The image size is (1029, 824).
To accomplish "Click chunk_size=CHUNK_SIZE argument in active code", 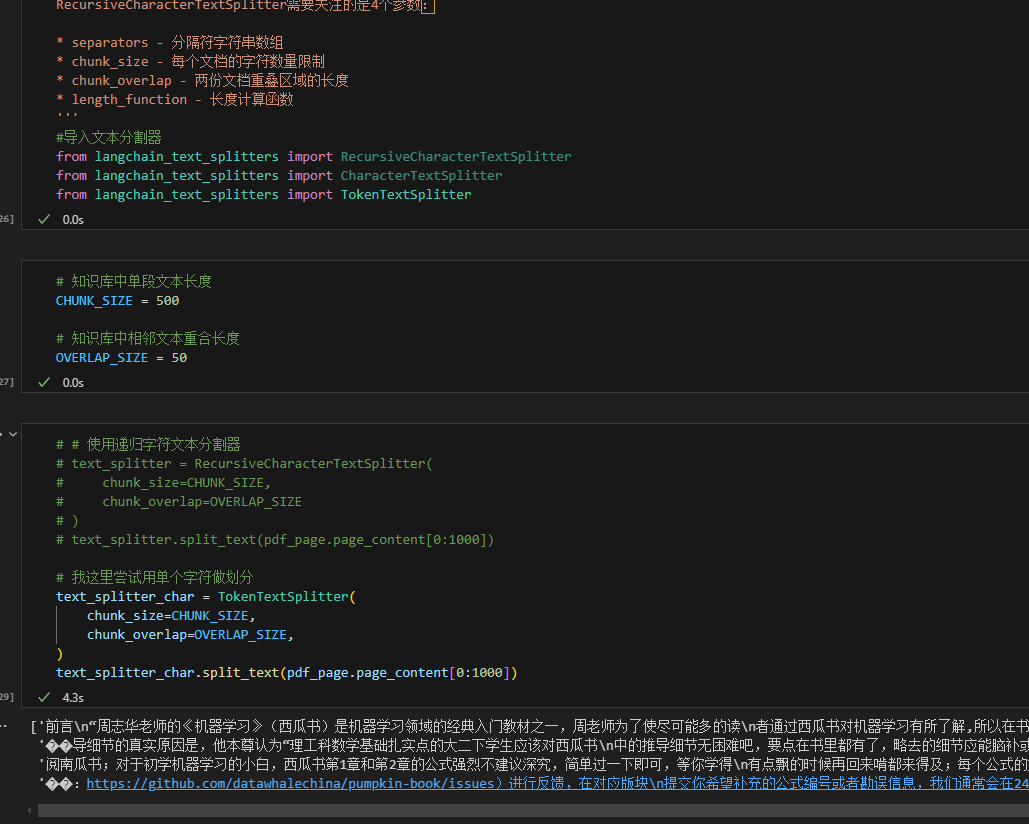I will click(171, 615).
